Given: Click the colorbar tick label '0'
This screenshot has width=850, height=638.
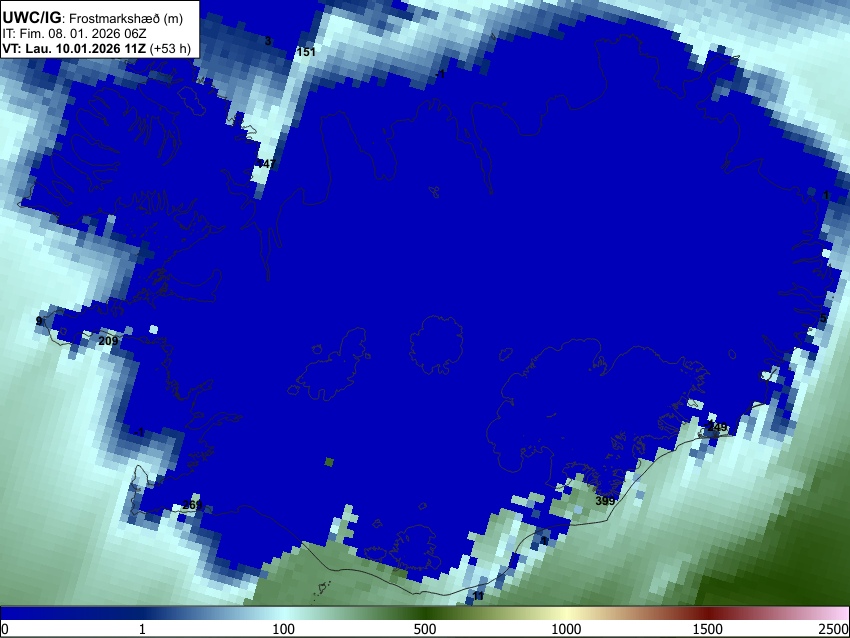Looking at the screenshot, I should [x=5, y=629].
